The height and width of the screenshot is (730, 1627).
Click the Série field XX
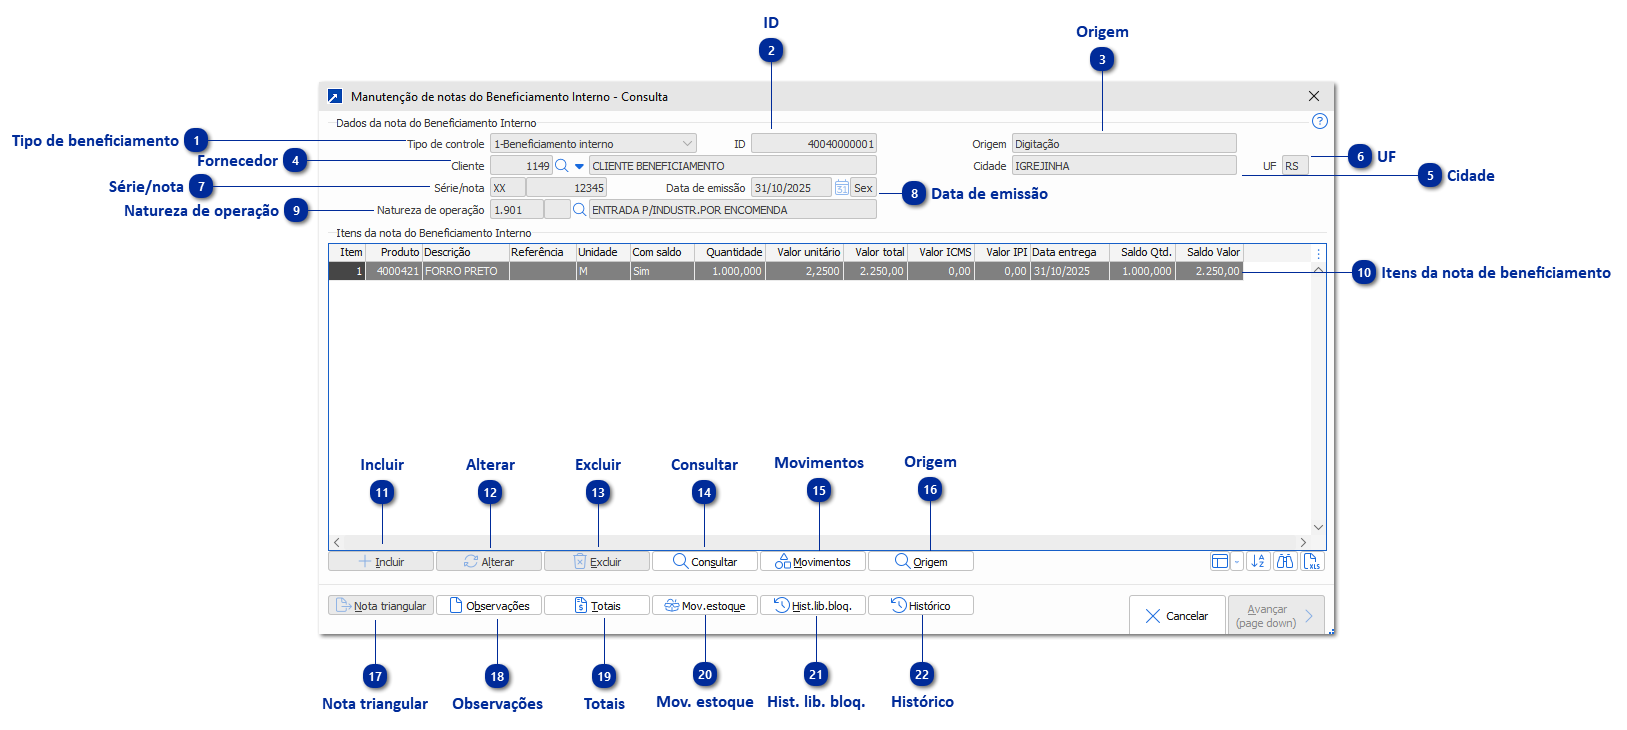tap(508, 188)
